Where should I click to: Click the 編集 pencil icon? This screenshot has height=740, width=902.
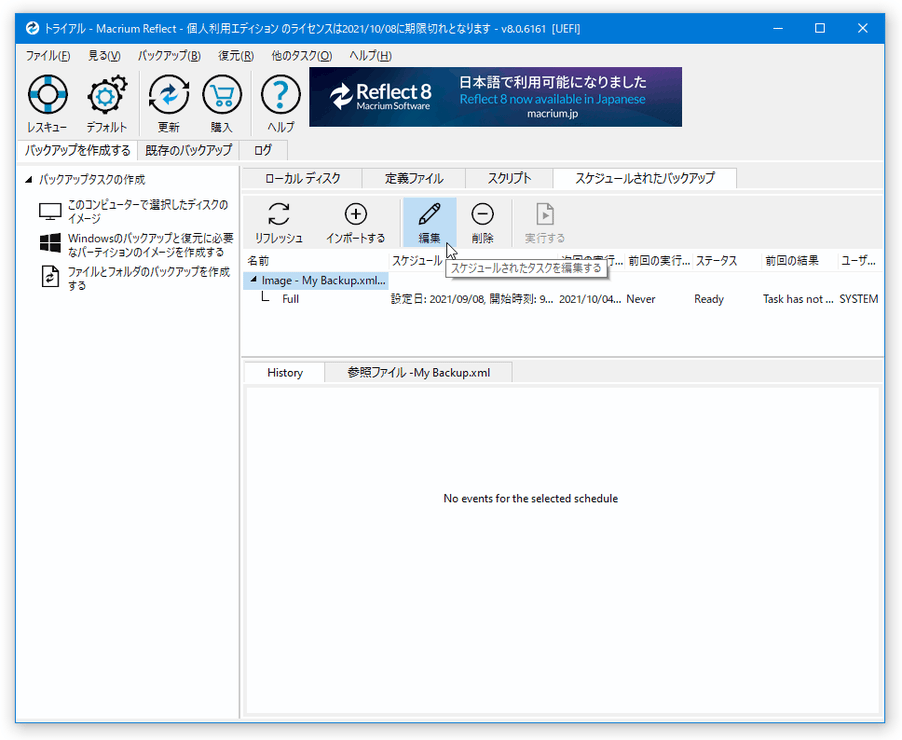(x=430, y=214)
